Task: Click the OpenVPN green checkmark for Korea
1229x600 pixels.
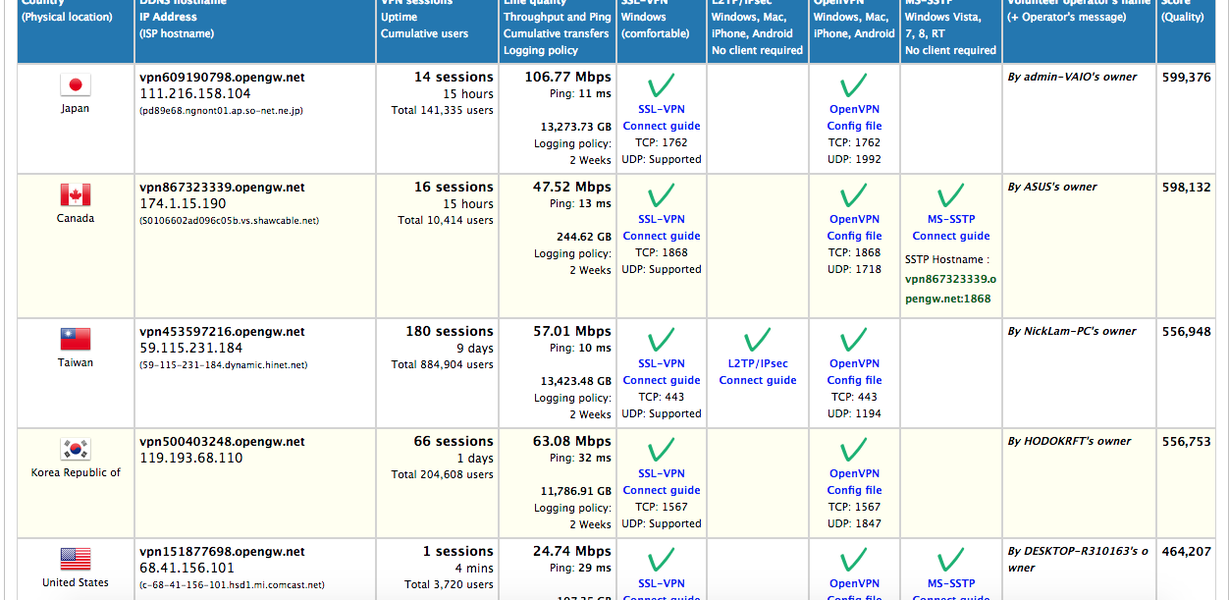Action: (854, 449)
